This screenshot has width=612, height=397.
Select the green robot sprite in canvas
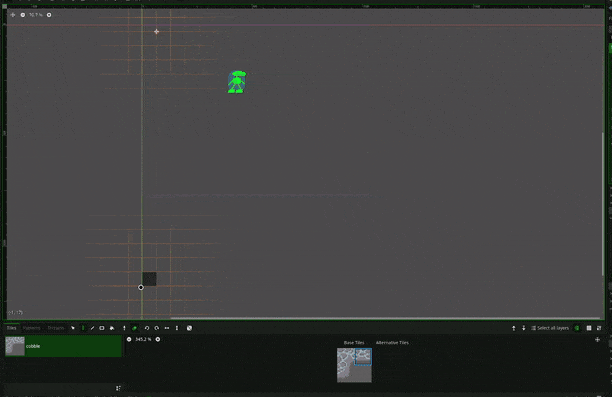[237, 82]
